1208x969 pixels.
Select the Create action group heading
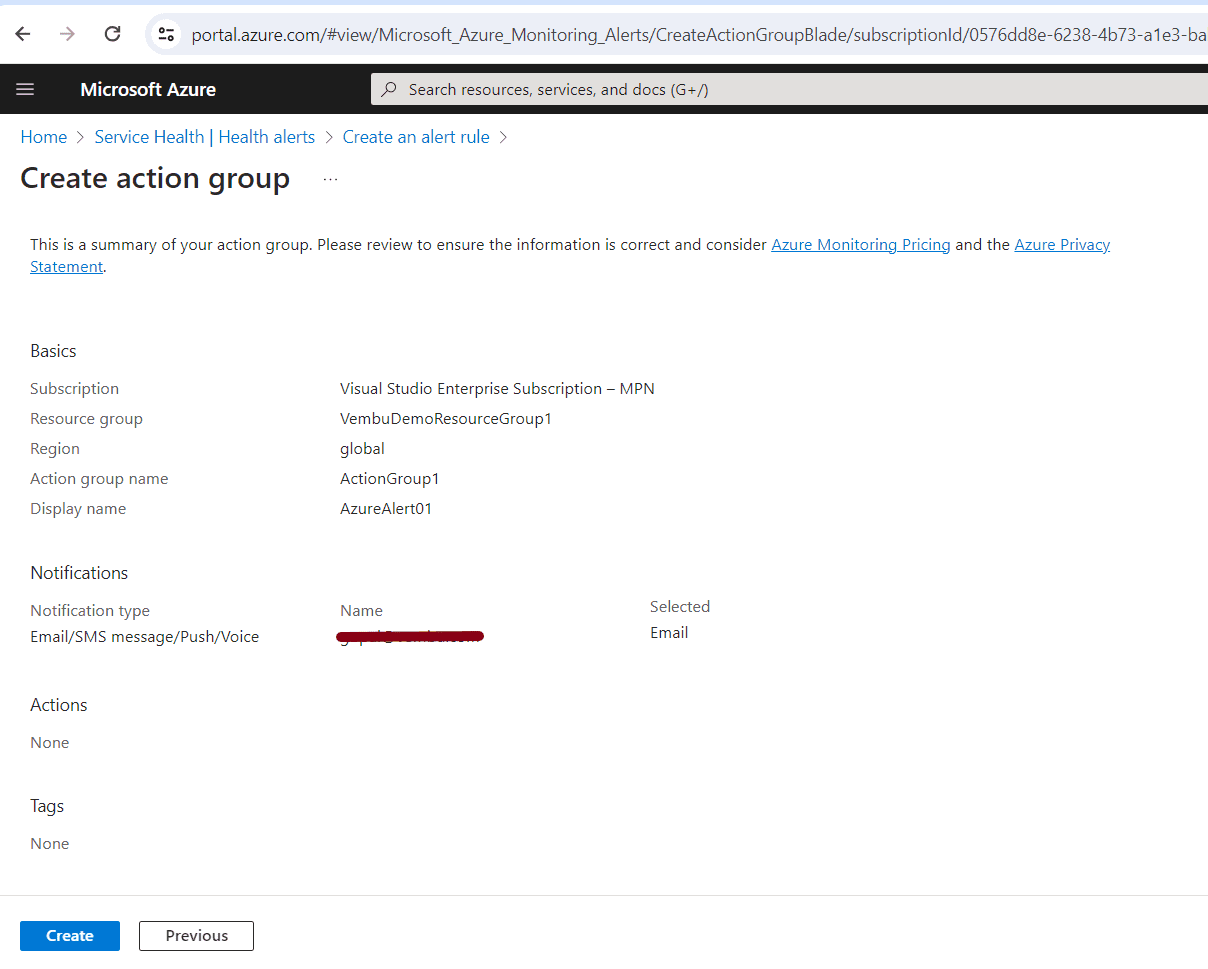(x=155, y=178)
